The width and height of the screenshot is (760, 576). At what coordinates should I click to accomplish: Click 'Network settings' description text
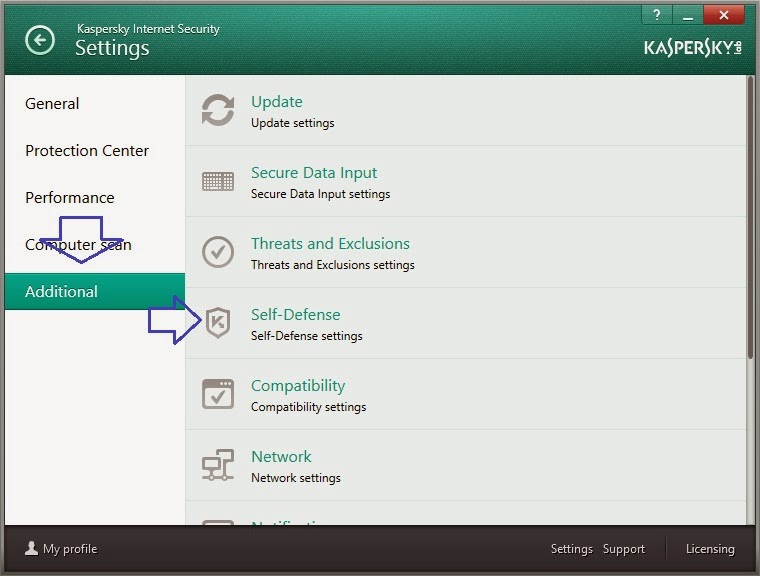pyautogui.click(x=296, y=478)
